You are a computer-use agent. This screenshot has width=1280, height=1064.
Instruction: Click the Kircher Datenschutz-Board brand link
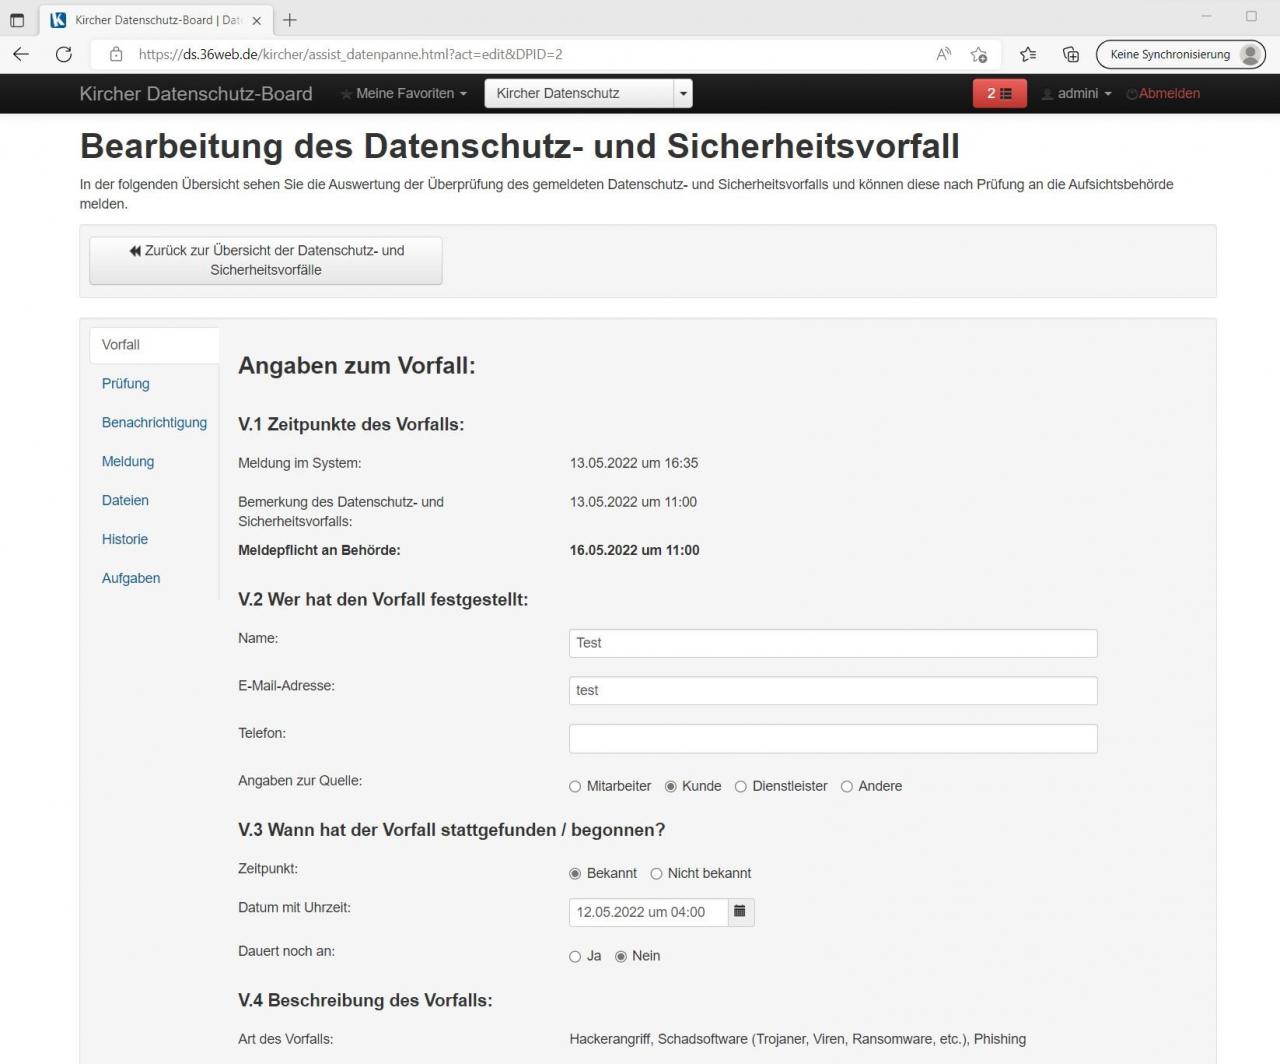[196, 93]
